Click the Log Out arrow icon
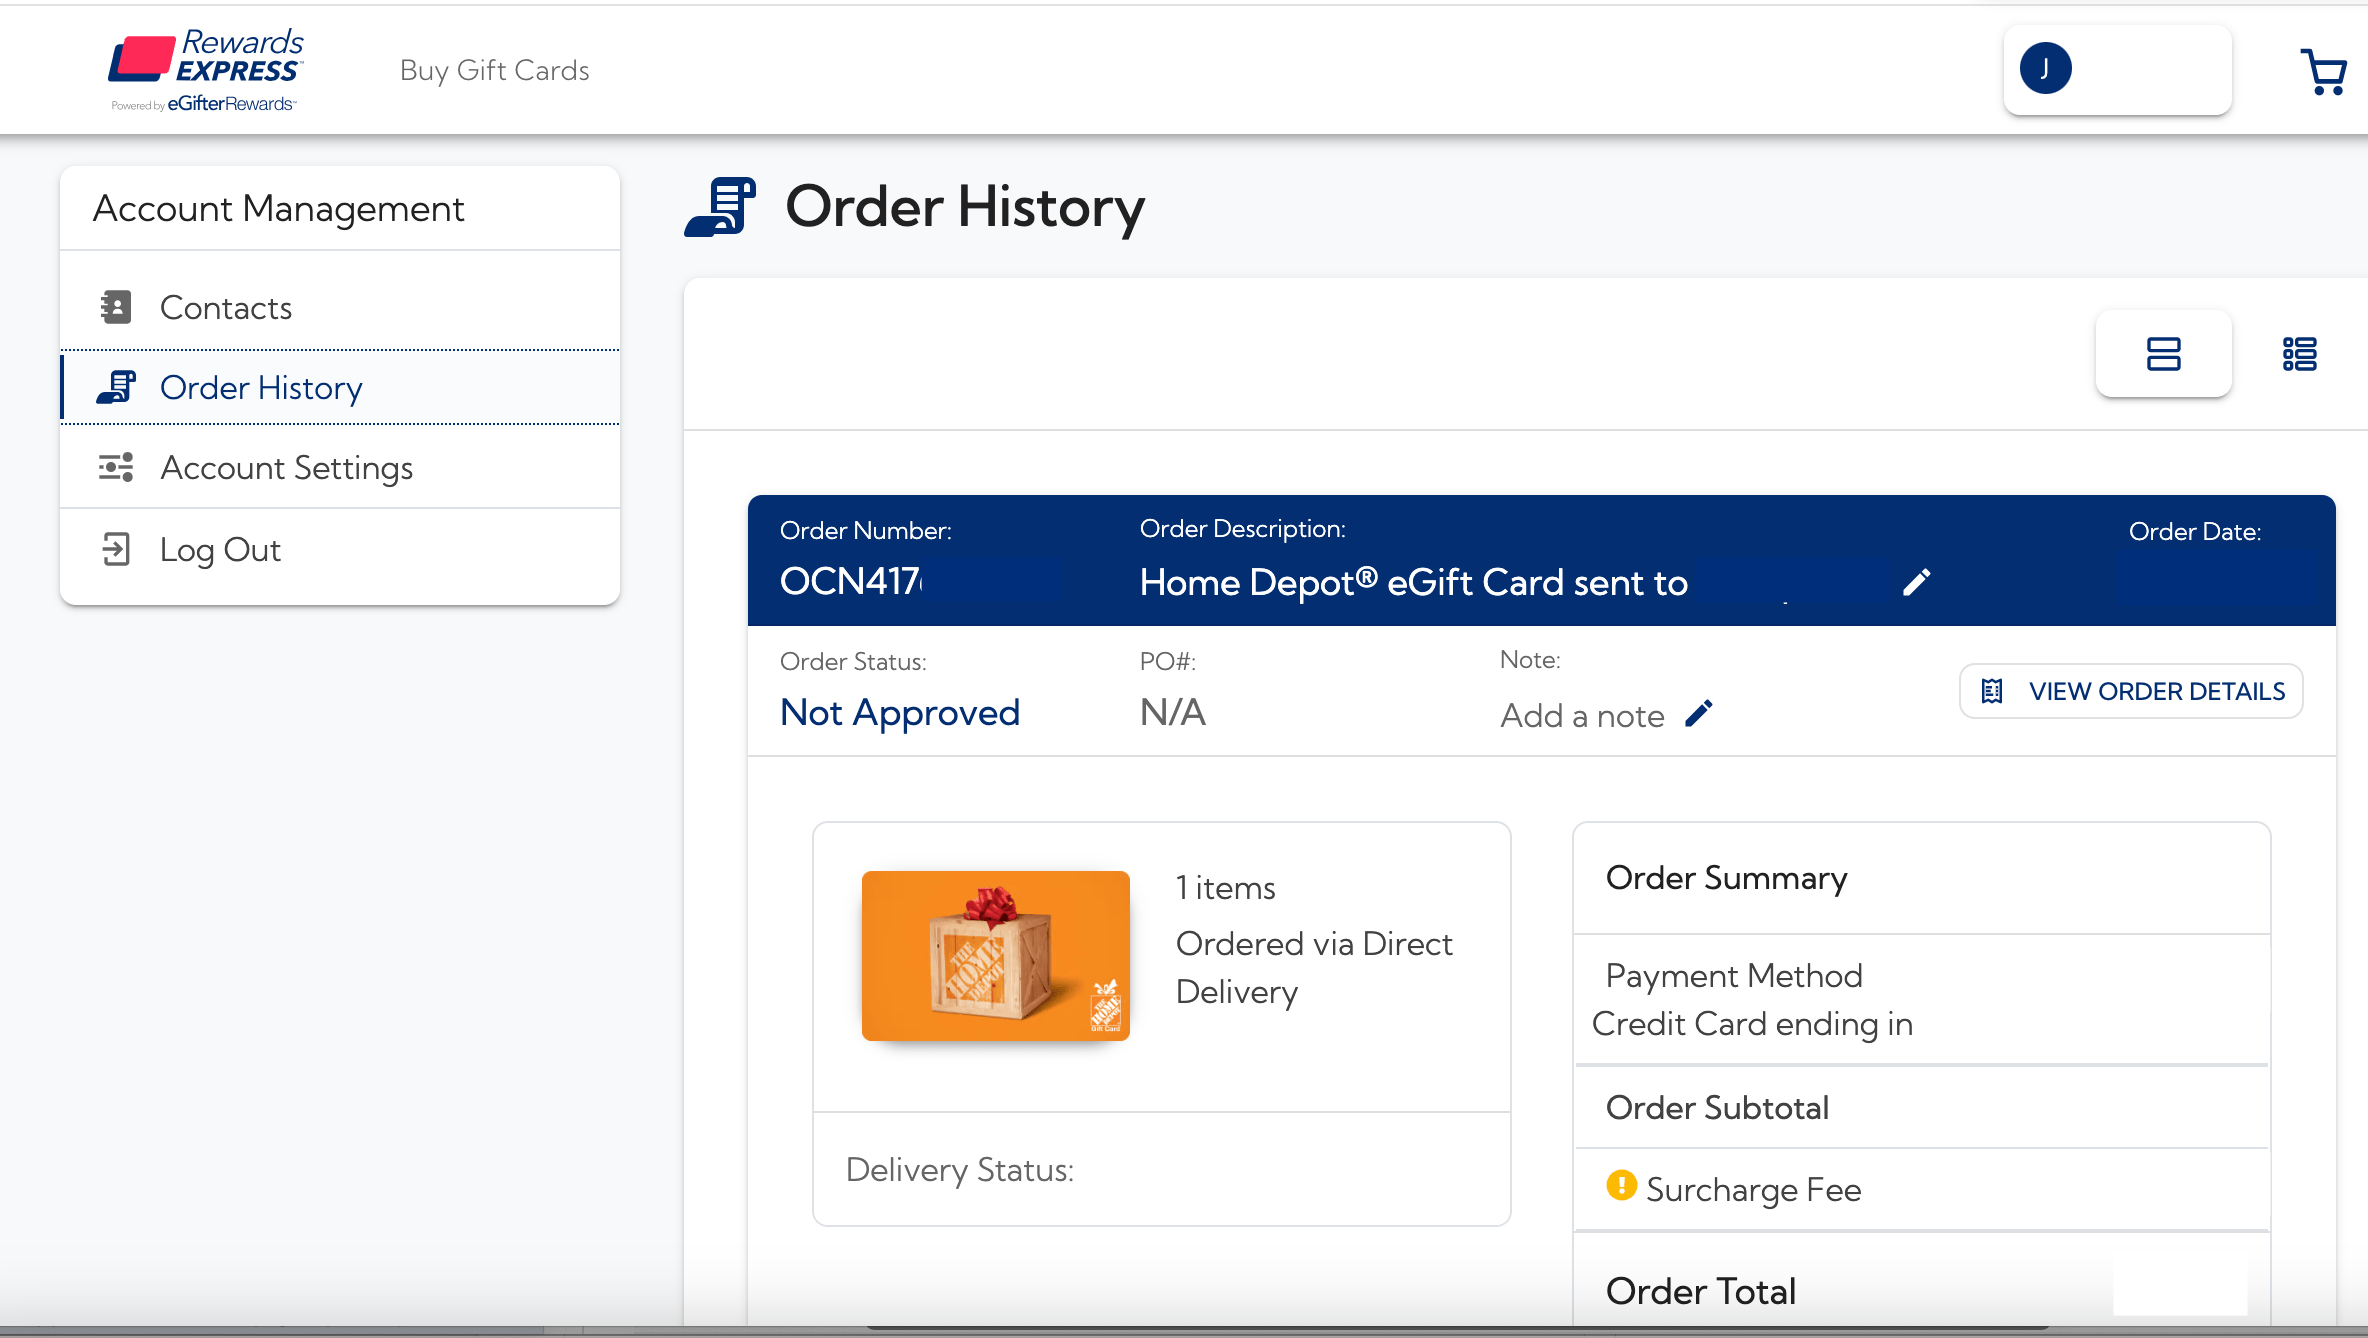The height and width of the screenshot is (1338, 2368). click(x=116, y=549)
